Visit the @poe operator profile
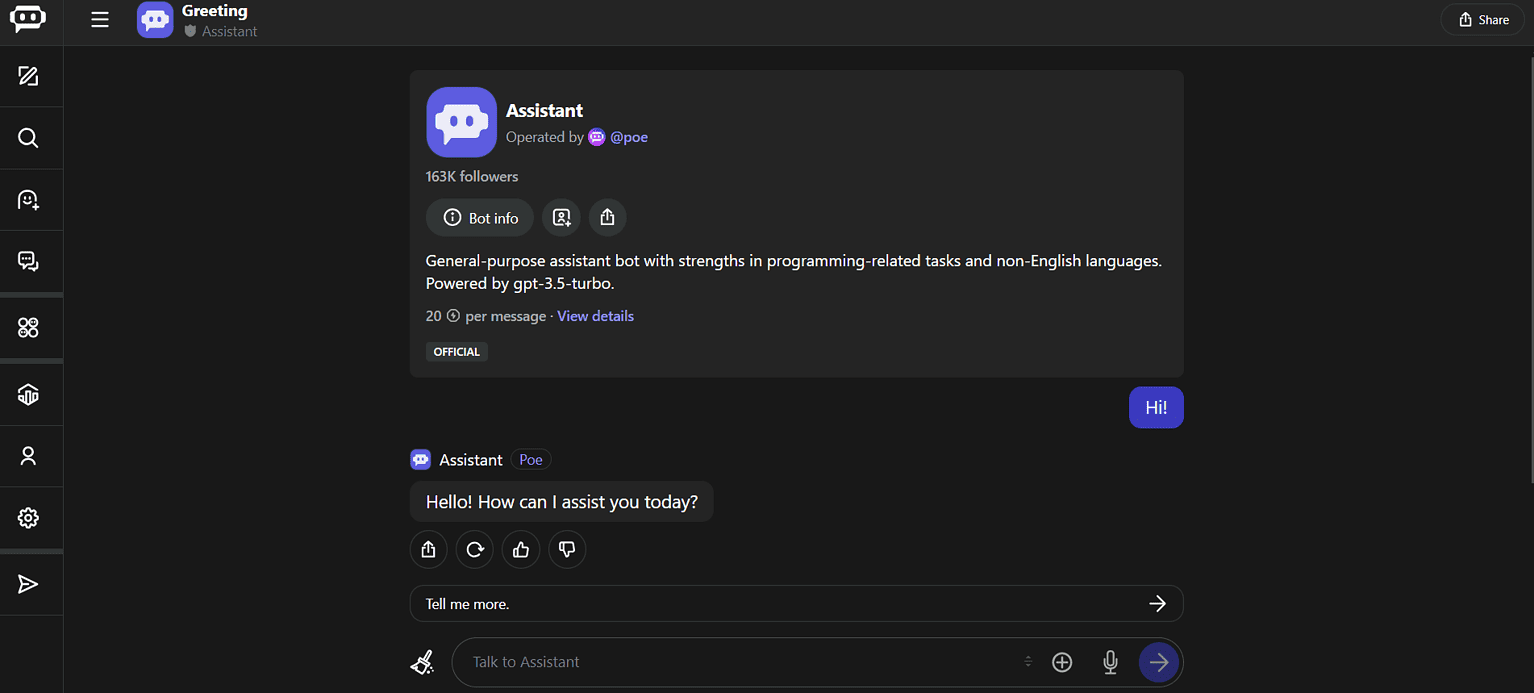Screen dimensions: 1534x693 coord(629,137)
